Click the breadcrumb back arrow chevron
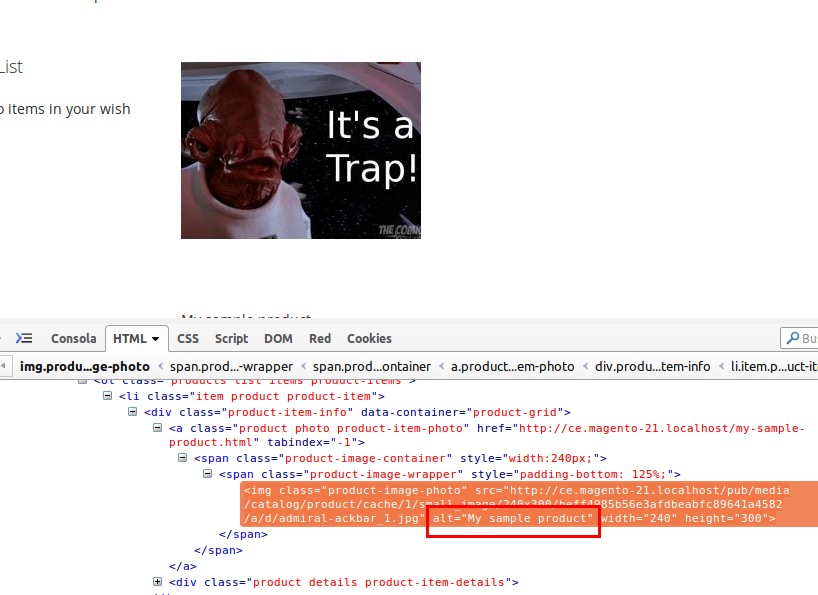The image size is (818, 595). [x=6, y=365]
